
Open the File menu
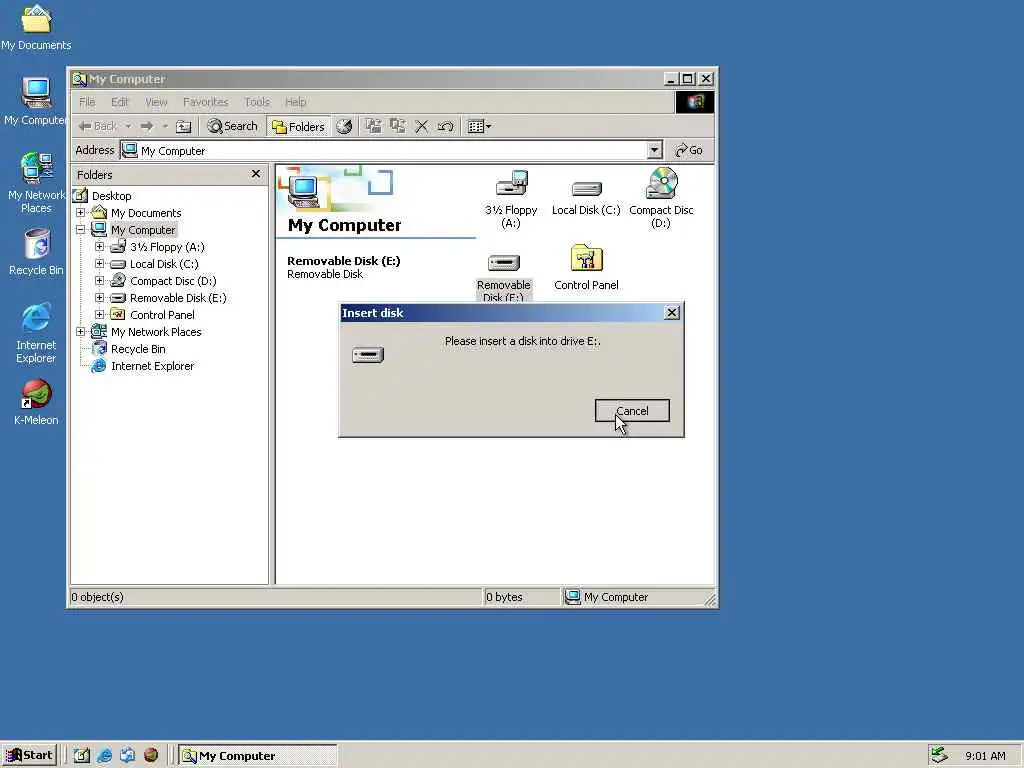pyautogui.click(x=87, y=102)
